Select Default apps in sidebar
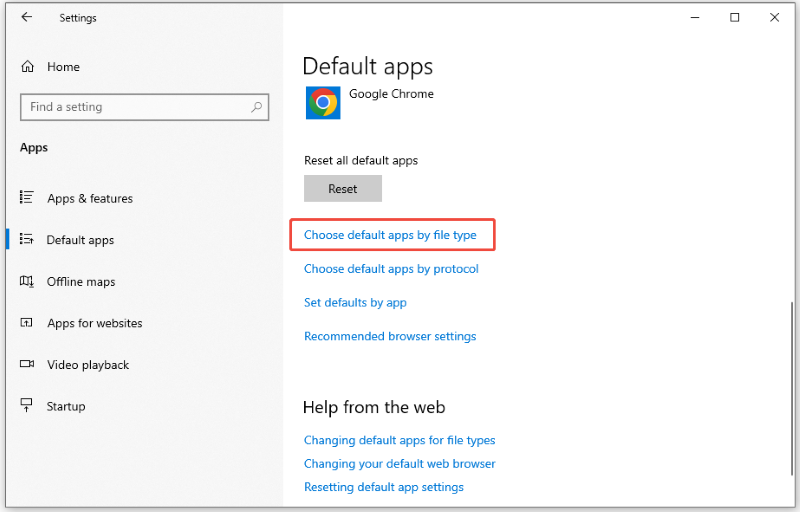Screen dimensions: 800x512 tap(80, 240)
